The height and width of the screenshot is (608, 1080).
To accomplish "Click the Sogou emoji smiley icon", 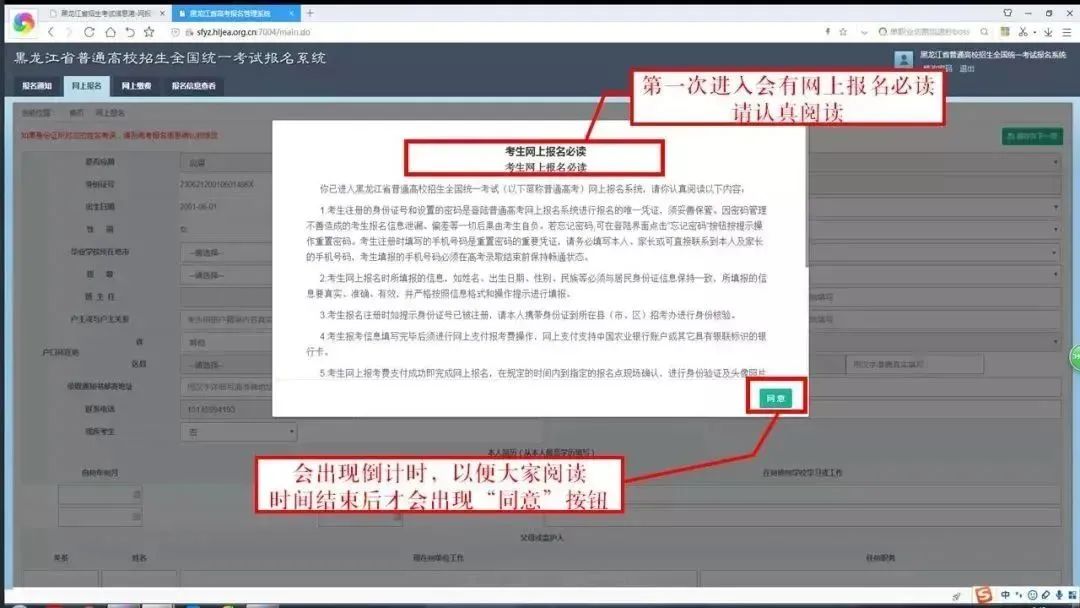I will point(1032,595).
